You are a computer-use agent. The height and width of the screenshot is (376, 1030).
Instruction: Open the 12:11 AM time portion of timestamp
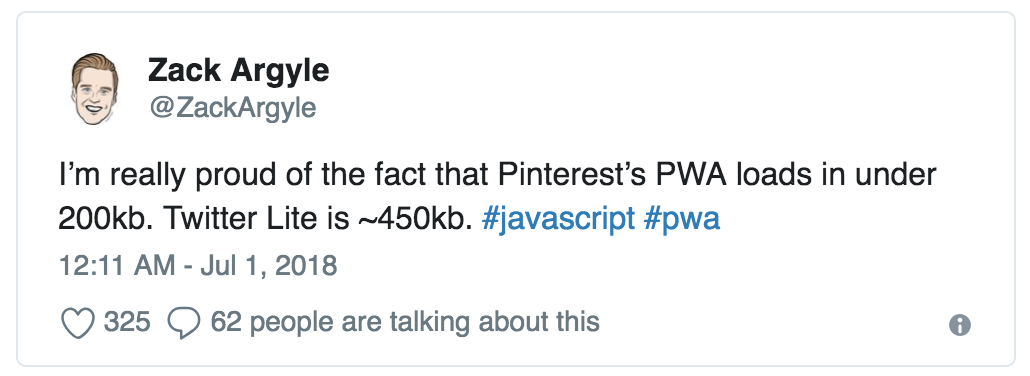tap(117, 266)
